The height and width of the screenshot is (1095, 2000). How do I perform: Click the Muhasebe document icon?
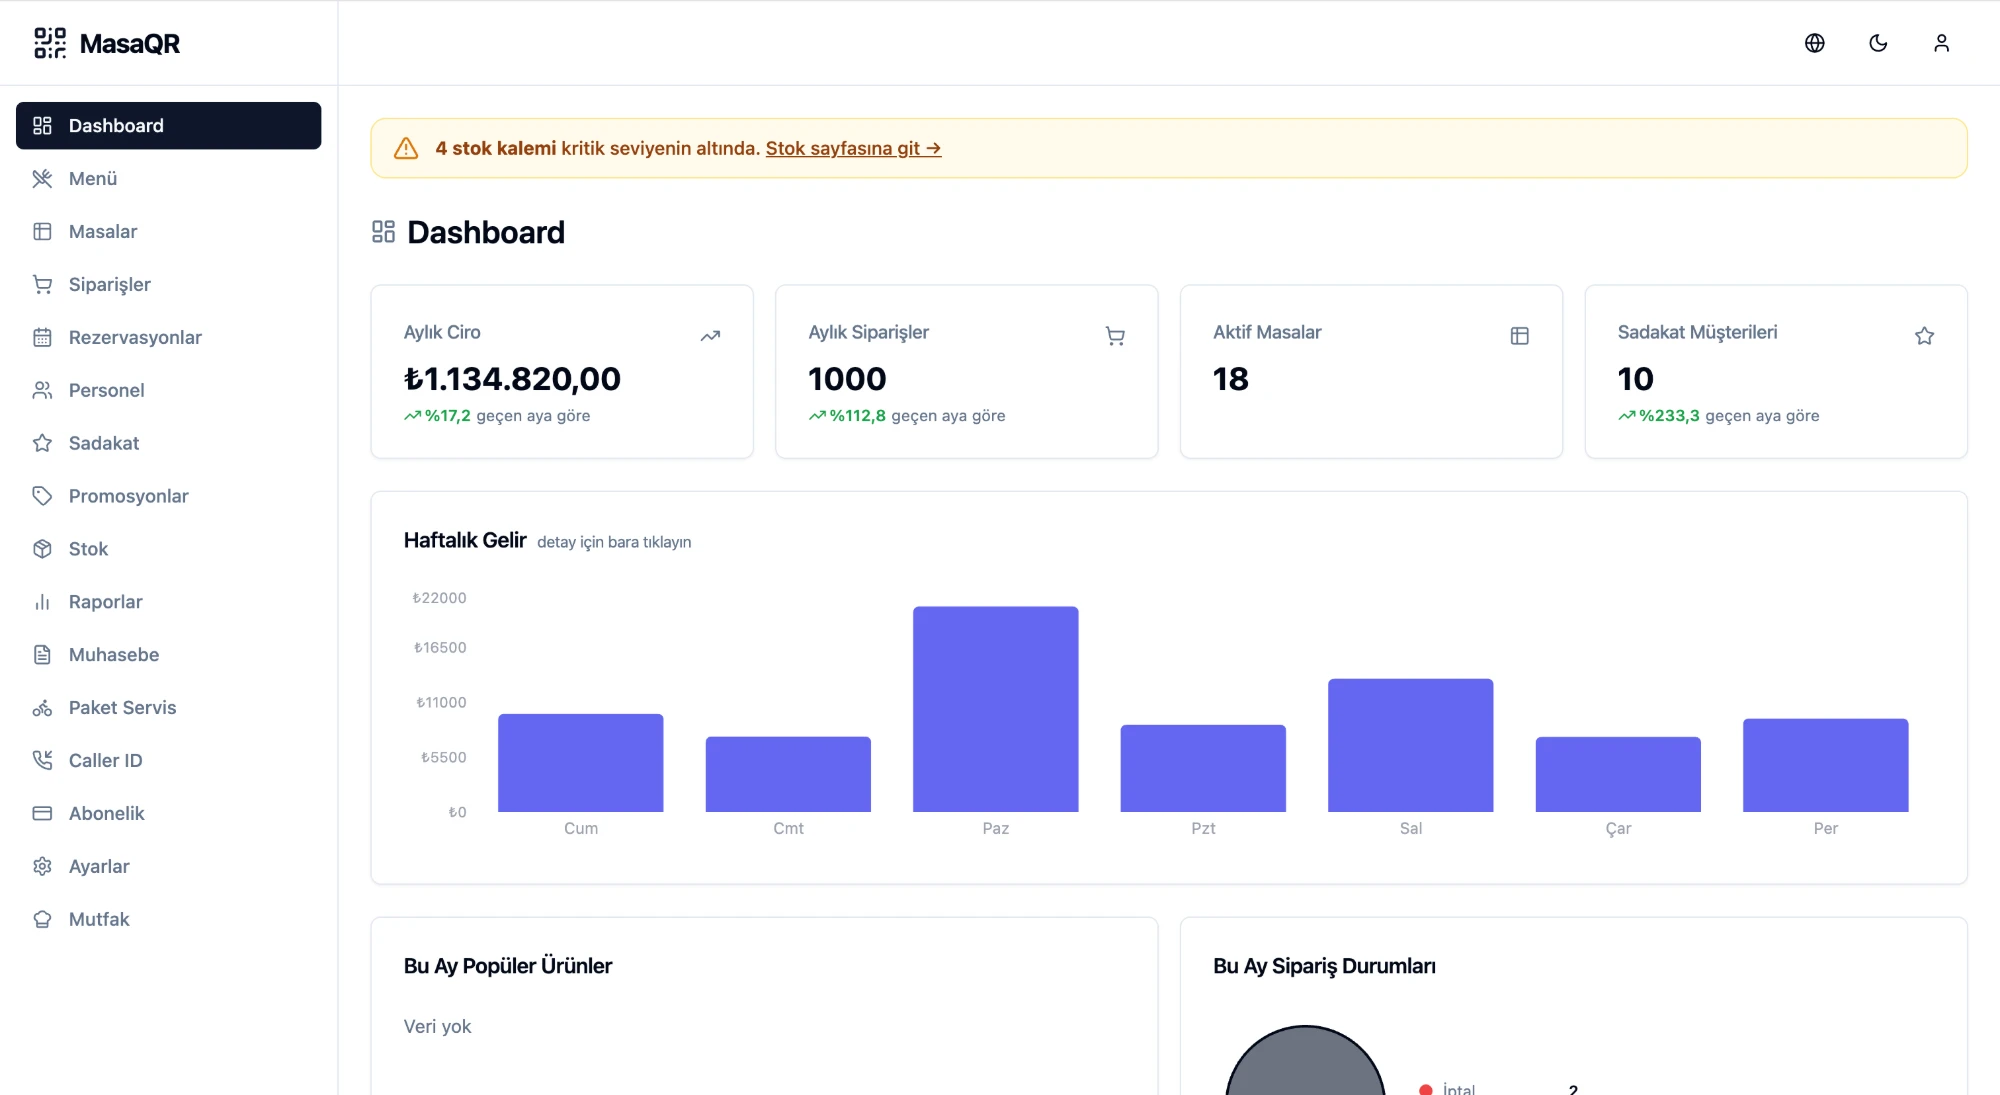(42, 655)
